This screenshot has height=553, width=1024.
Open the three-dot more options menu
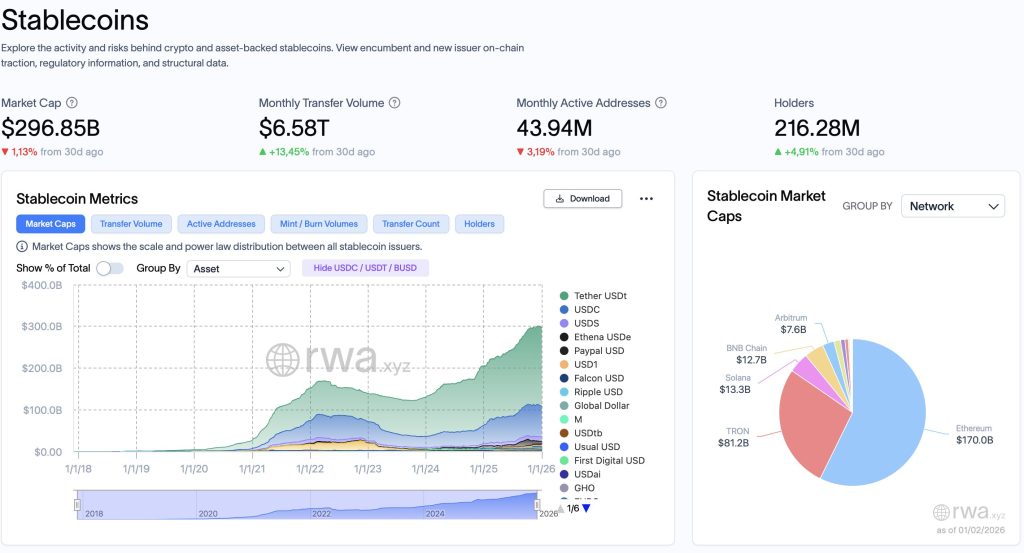(x=646, y=199)
